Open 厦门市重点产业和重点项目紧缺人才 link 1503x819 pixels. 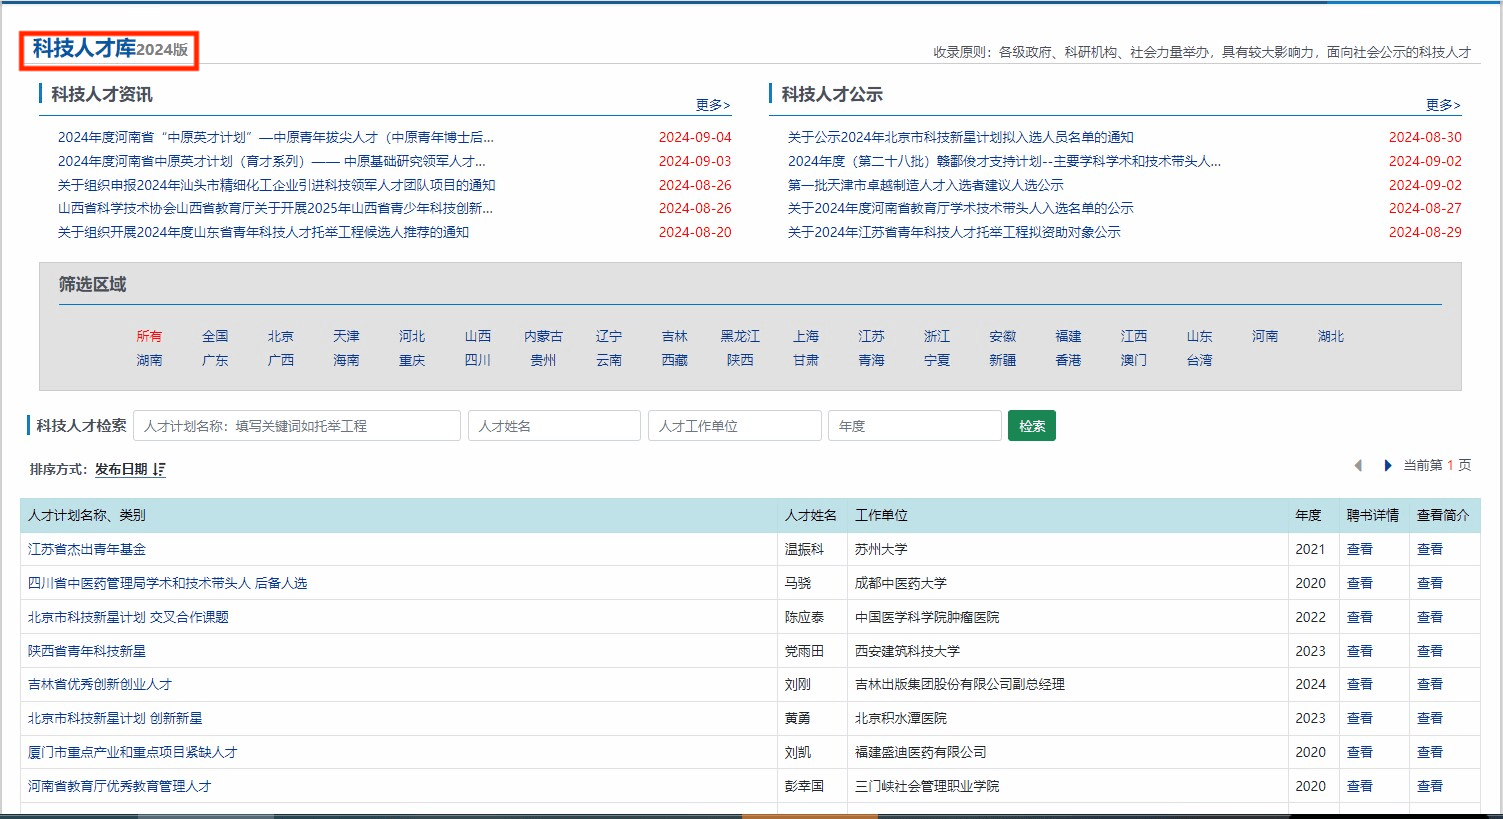133,752
